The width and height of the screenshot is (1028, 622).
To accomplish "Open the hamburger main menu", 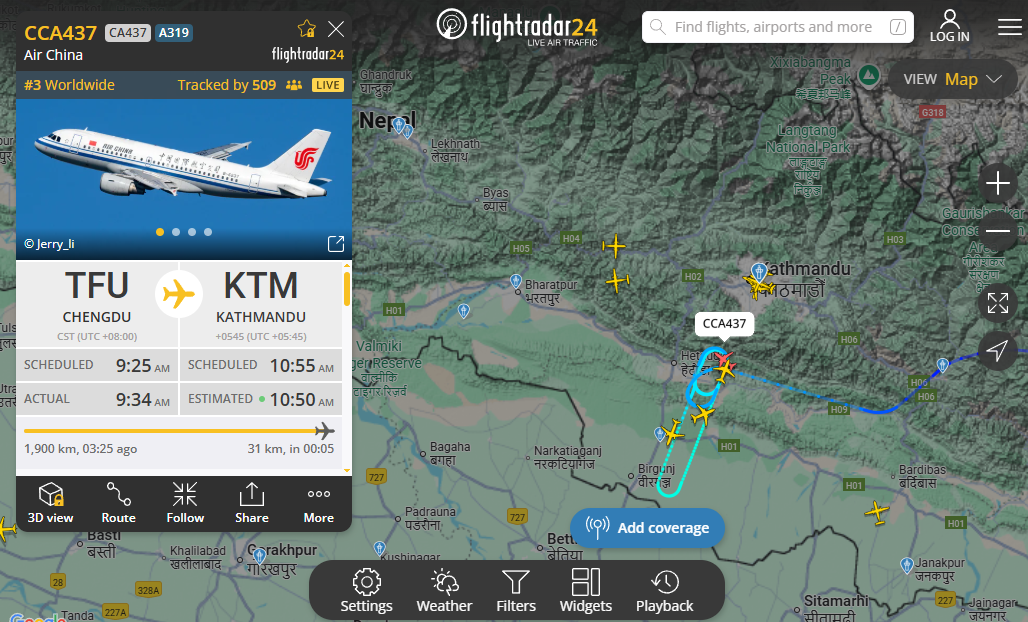I will coord(1010,27).
